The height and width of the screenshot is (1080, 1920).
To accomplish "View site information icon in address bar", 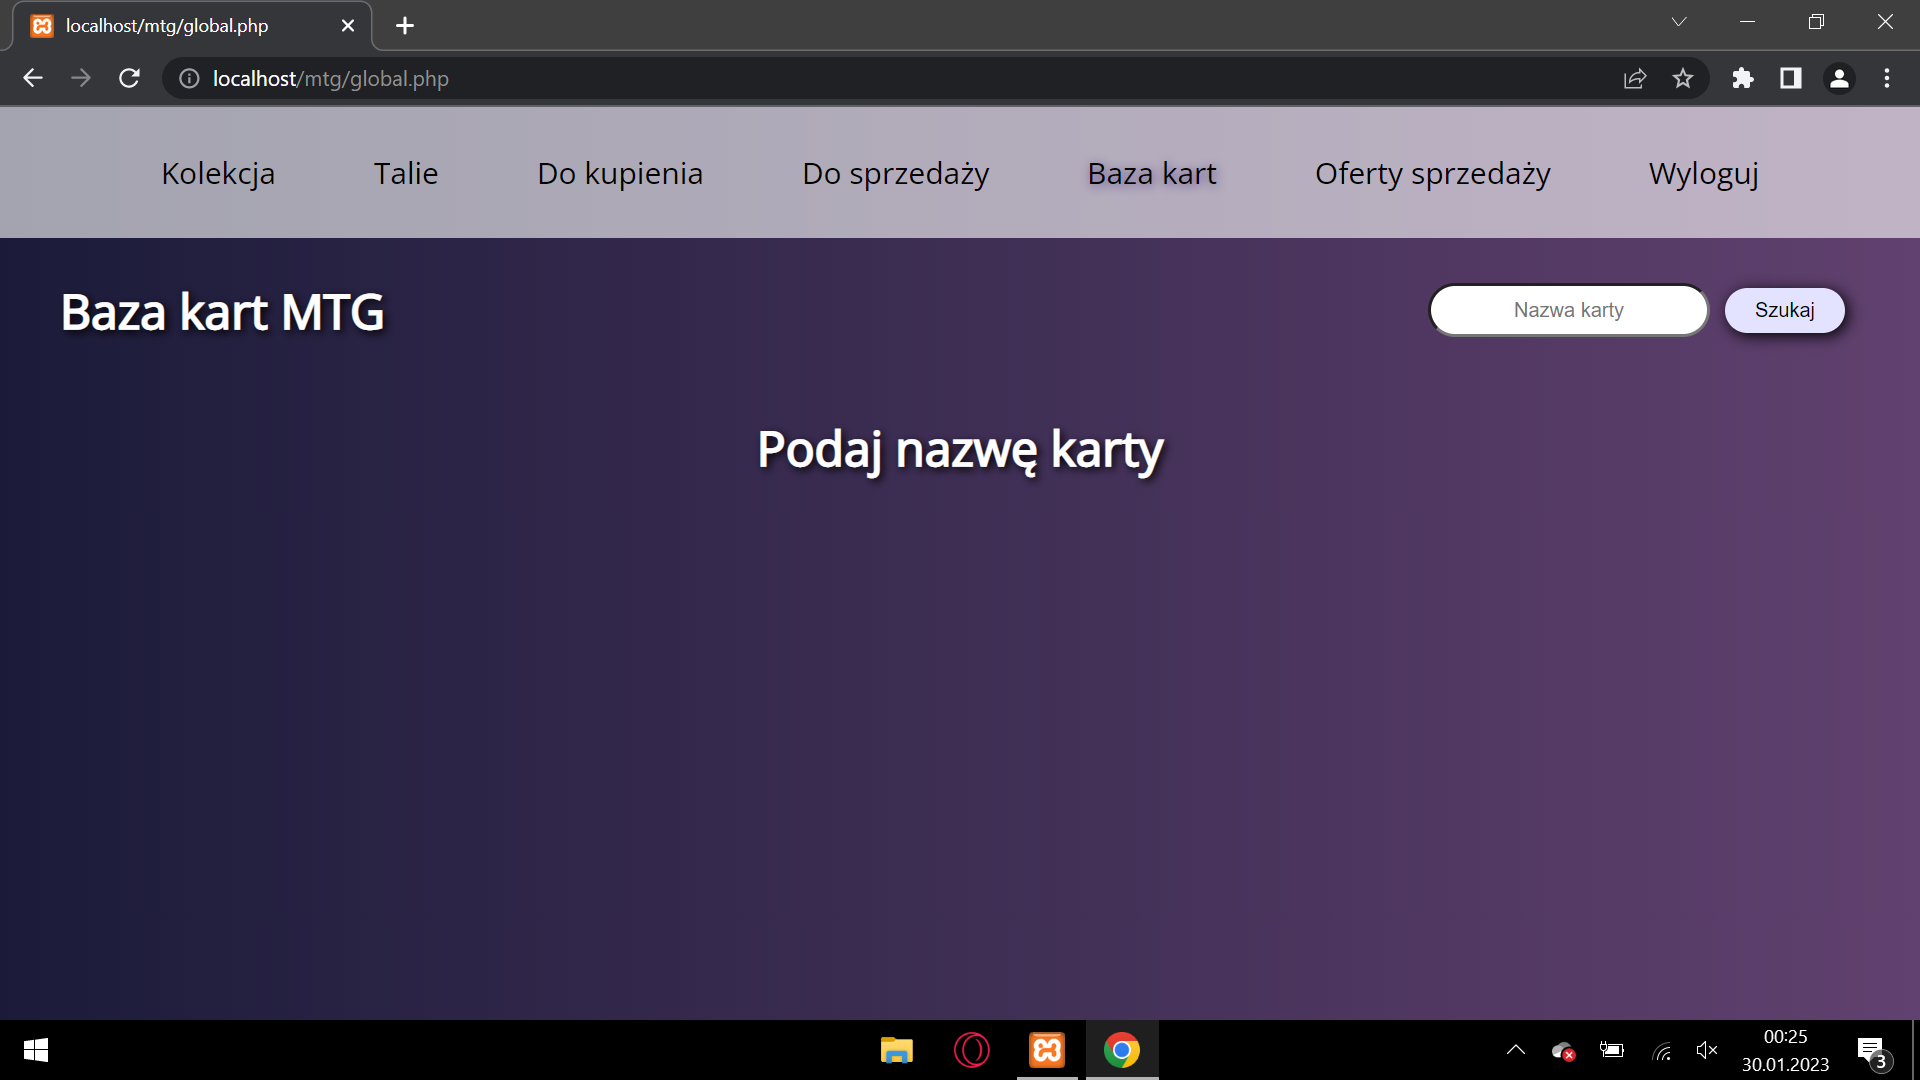I will coord(189,78).
